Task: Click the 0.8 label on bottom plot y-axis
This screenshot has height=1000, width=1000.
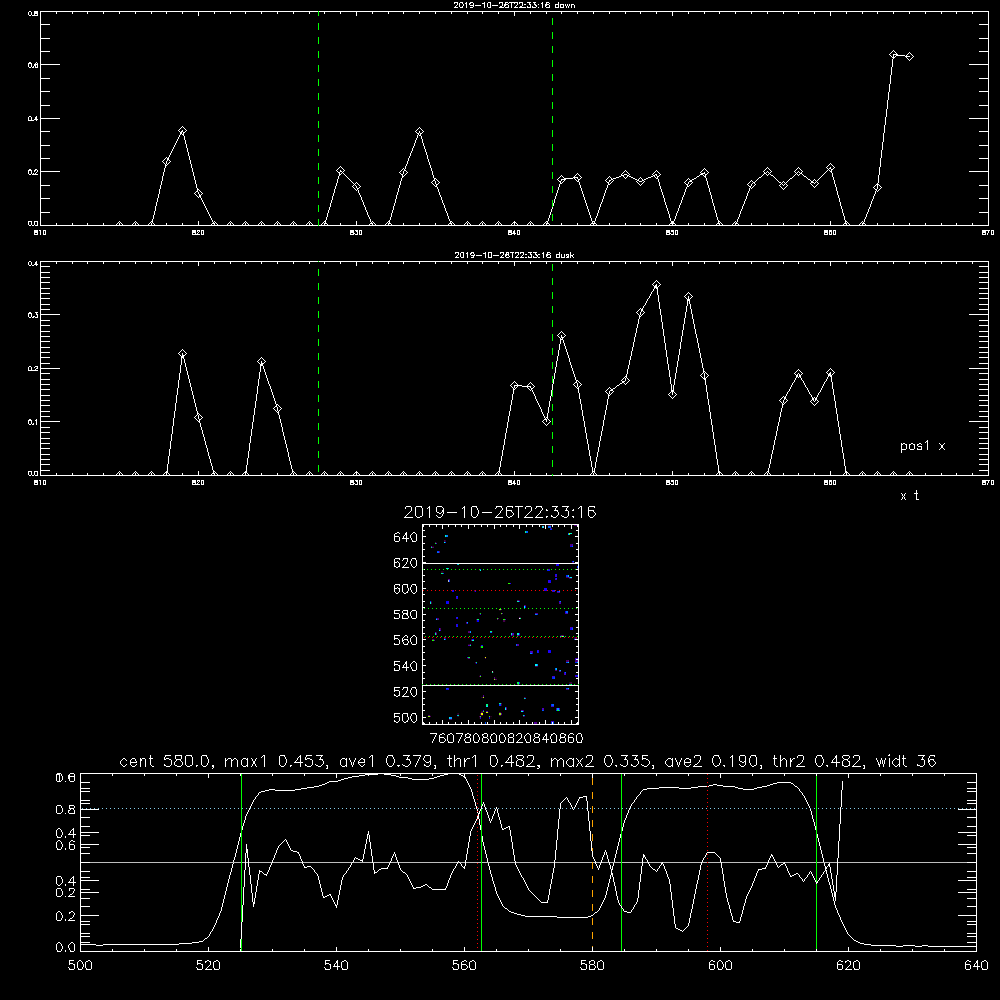Action: click(66, 810)
